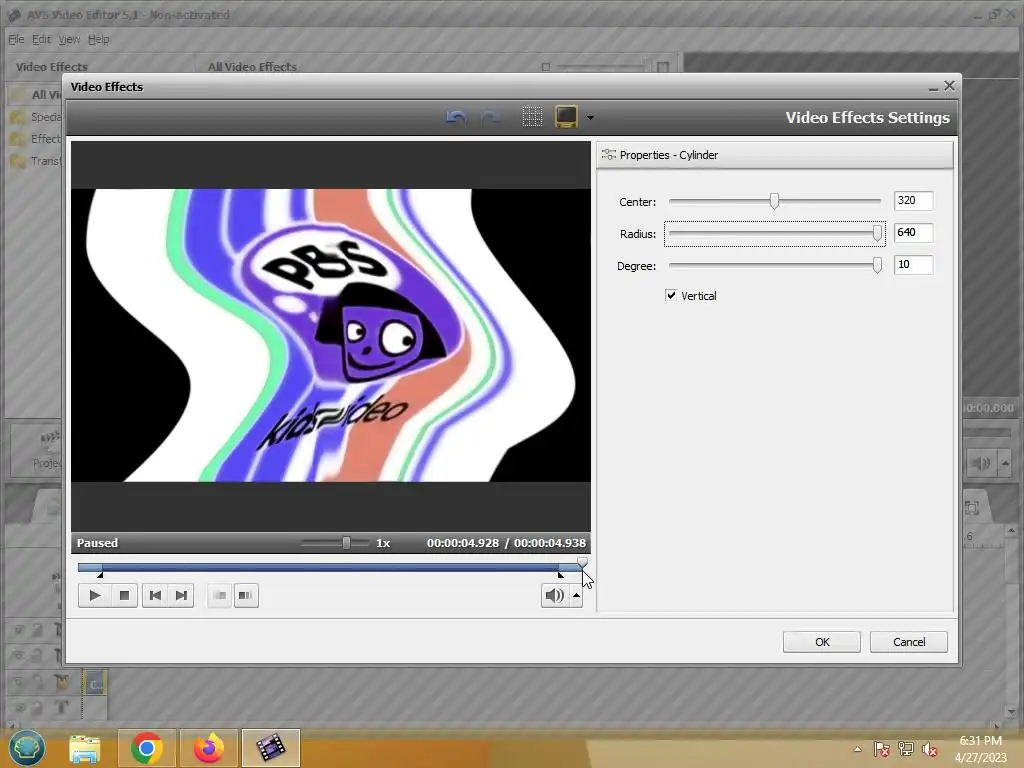Confirm effect settings with OK
1024x768 pixels.
822,642
